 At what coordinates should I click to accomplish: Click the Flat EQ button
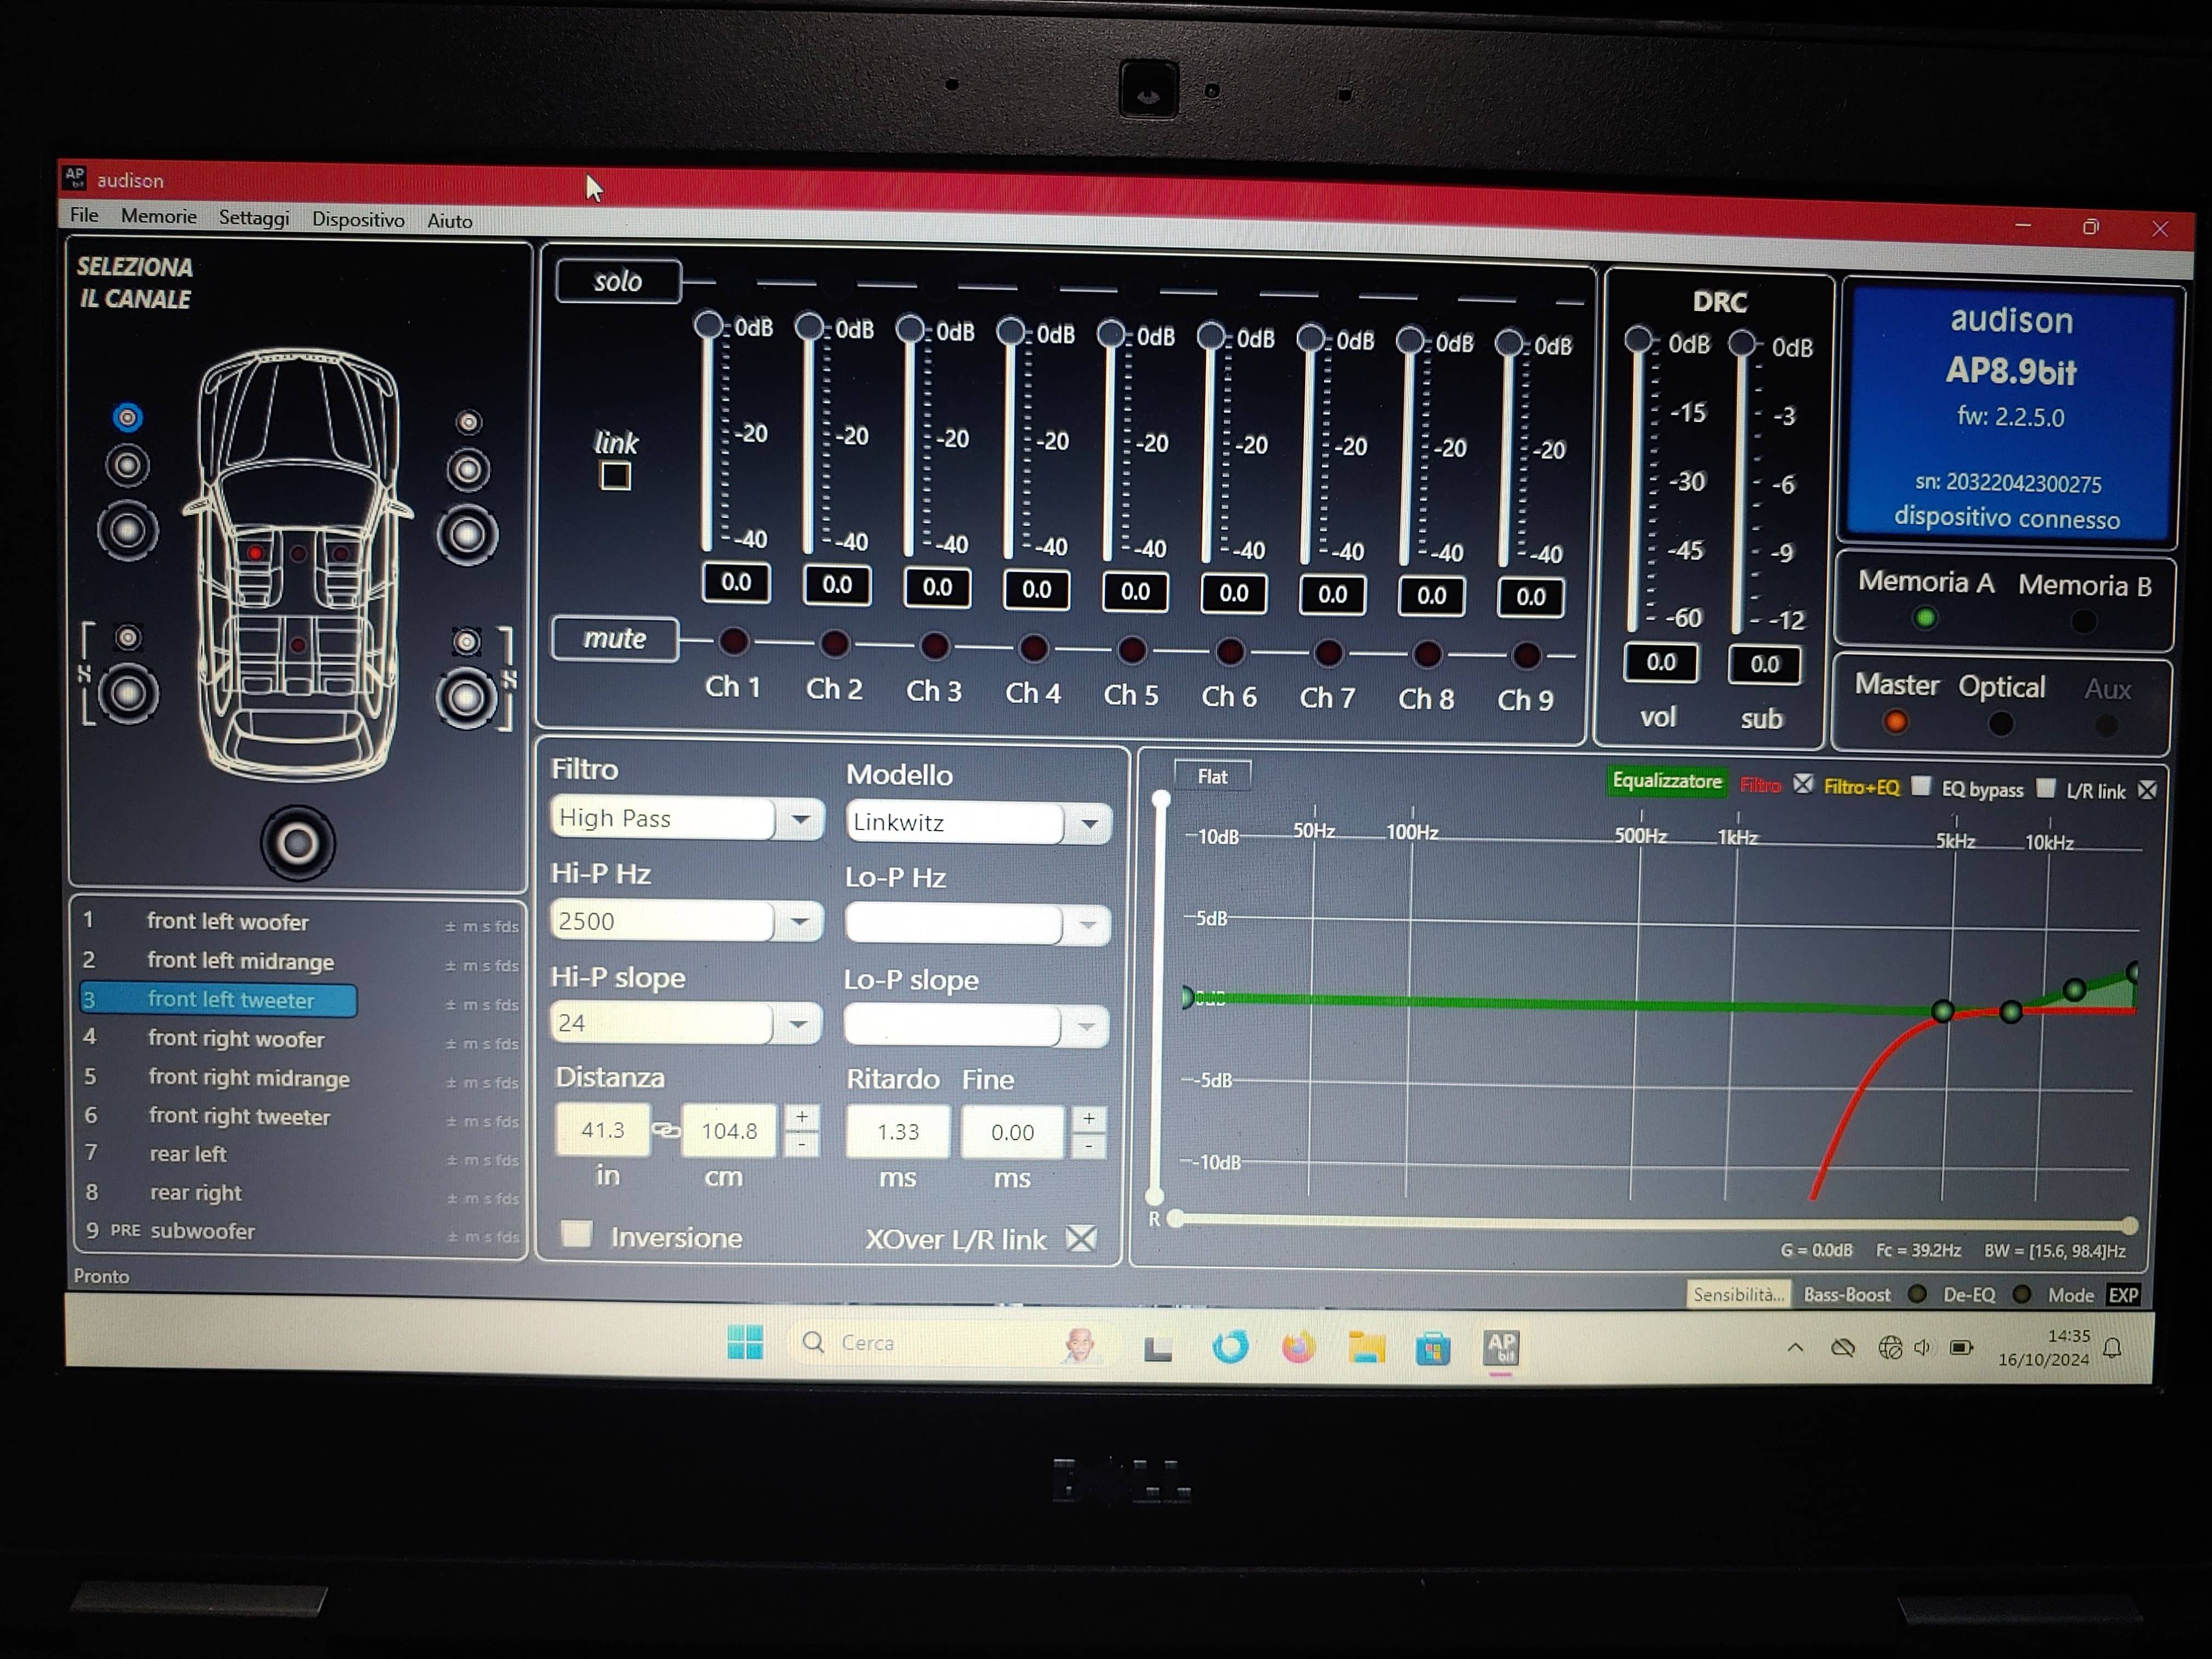coord(1212,776)
